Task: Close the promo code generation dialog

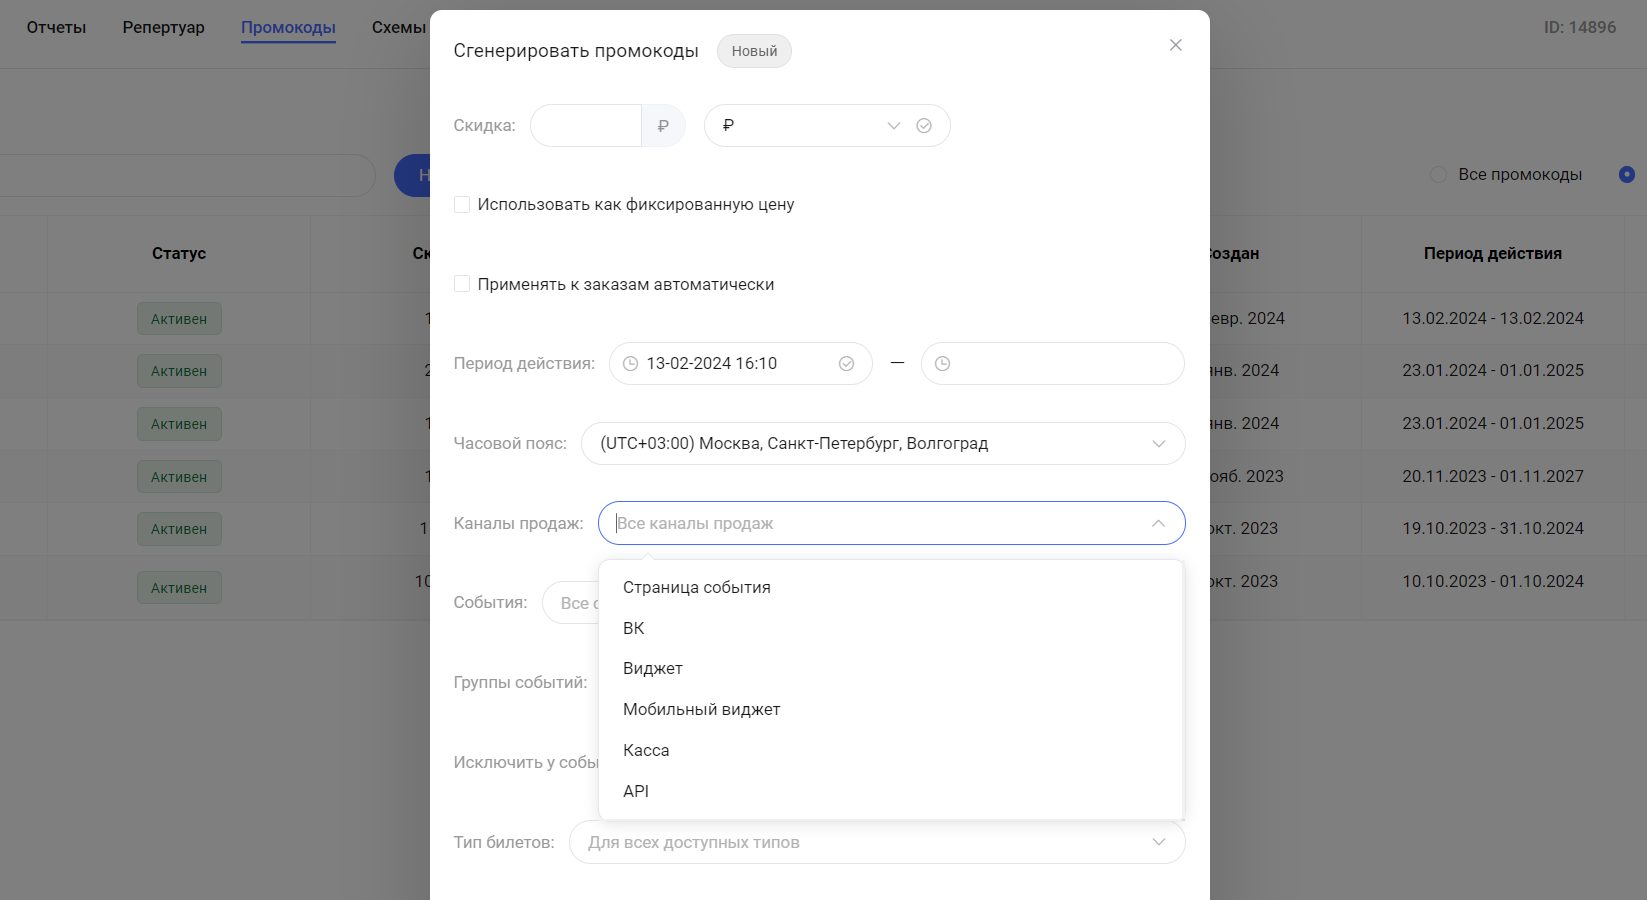Action: (x=1176, y=45)
